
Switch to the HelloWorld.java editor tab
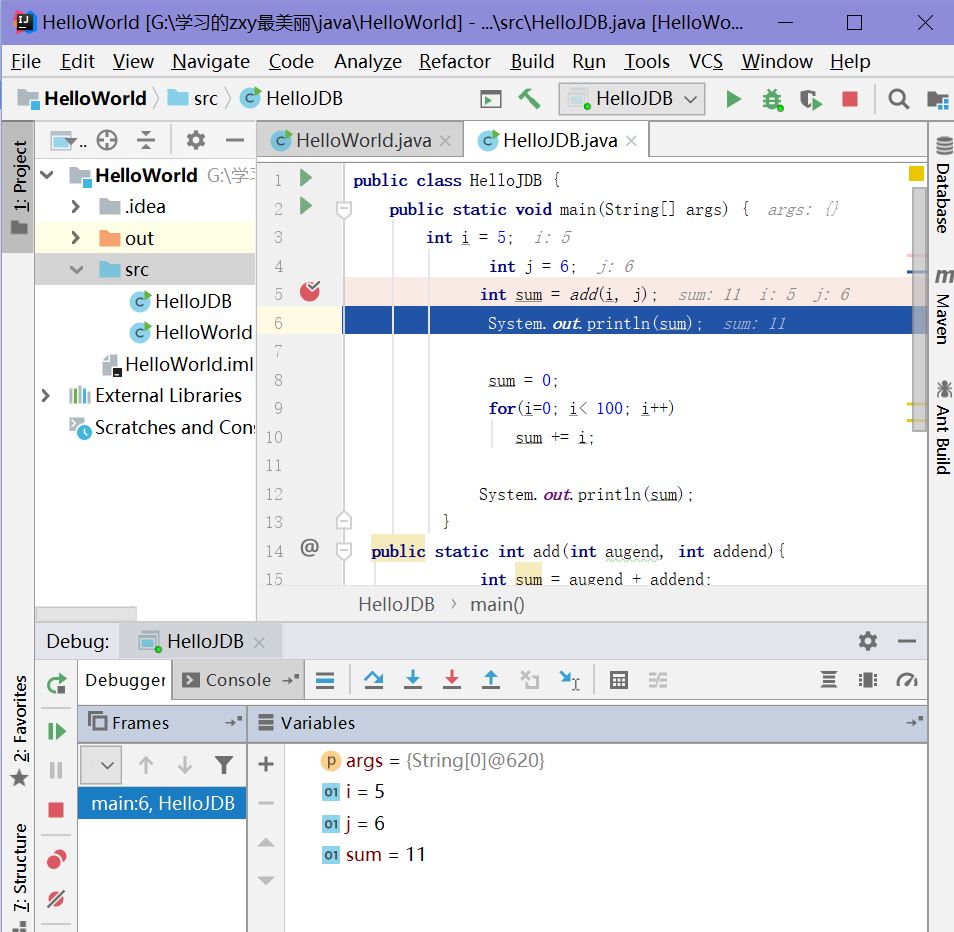(362, 141)
